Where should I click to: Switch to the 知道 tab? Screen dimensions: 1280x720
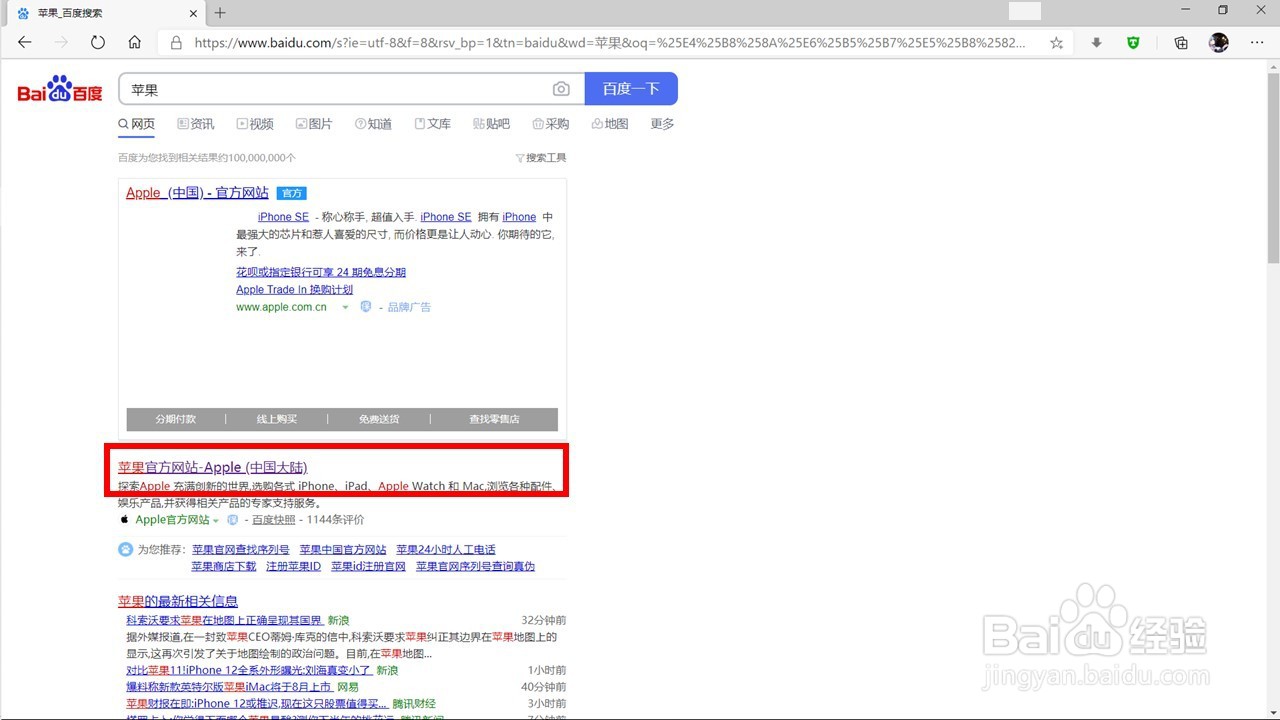373,124
